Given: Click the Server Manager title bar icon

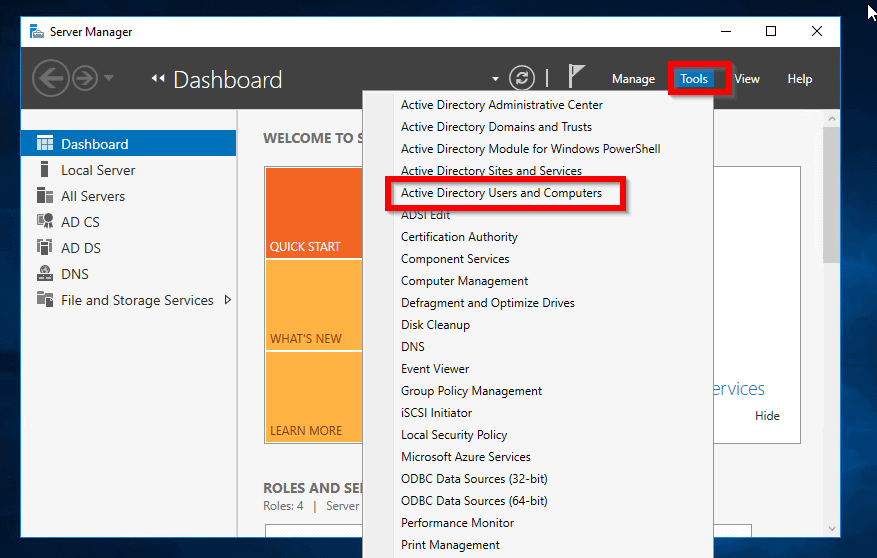Looking at the screenshot, I should pos(36,31).
